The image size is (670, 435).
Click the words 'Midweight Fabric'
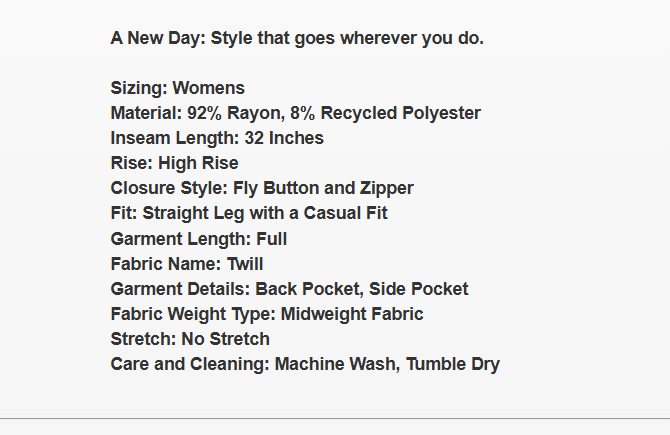coord(352,314)
